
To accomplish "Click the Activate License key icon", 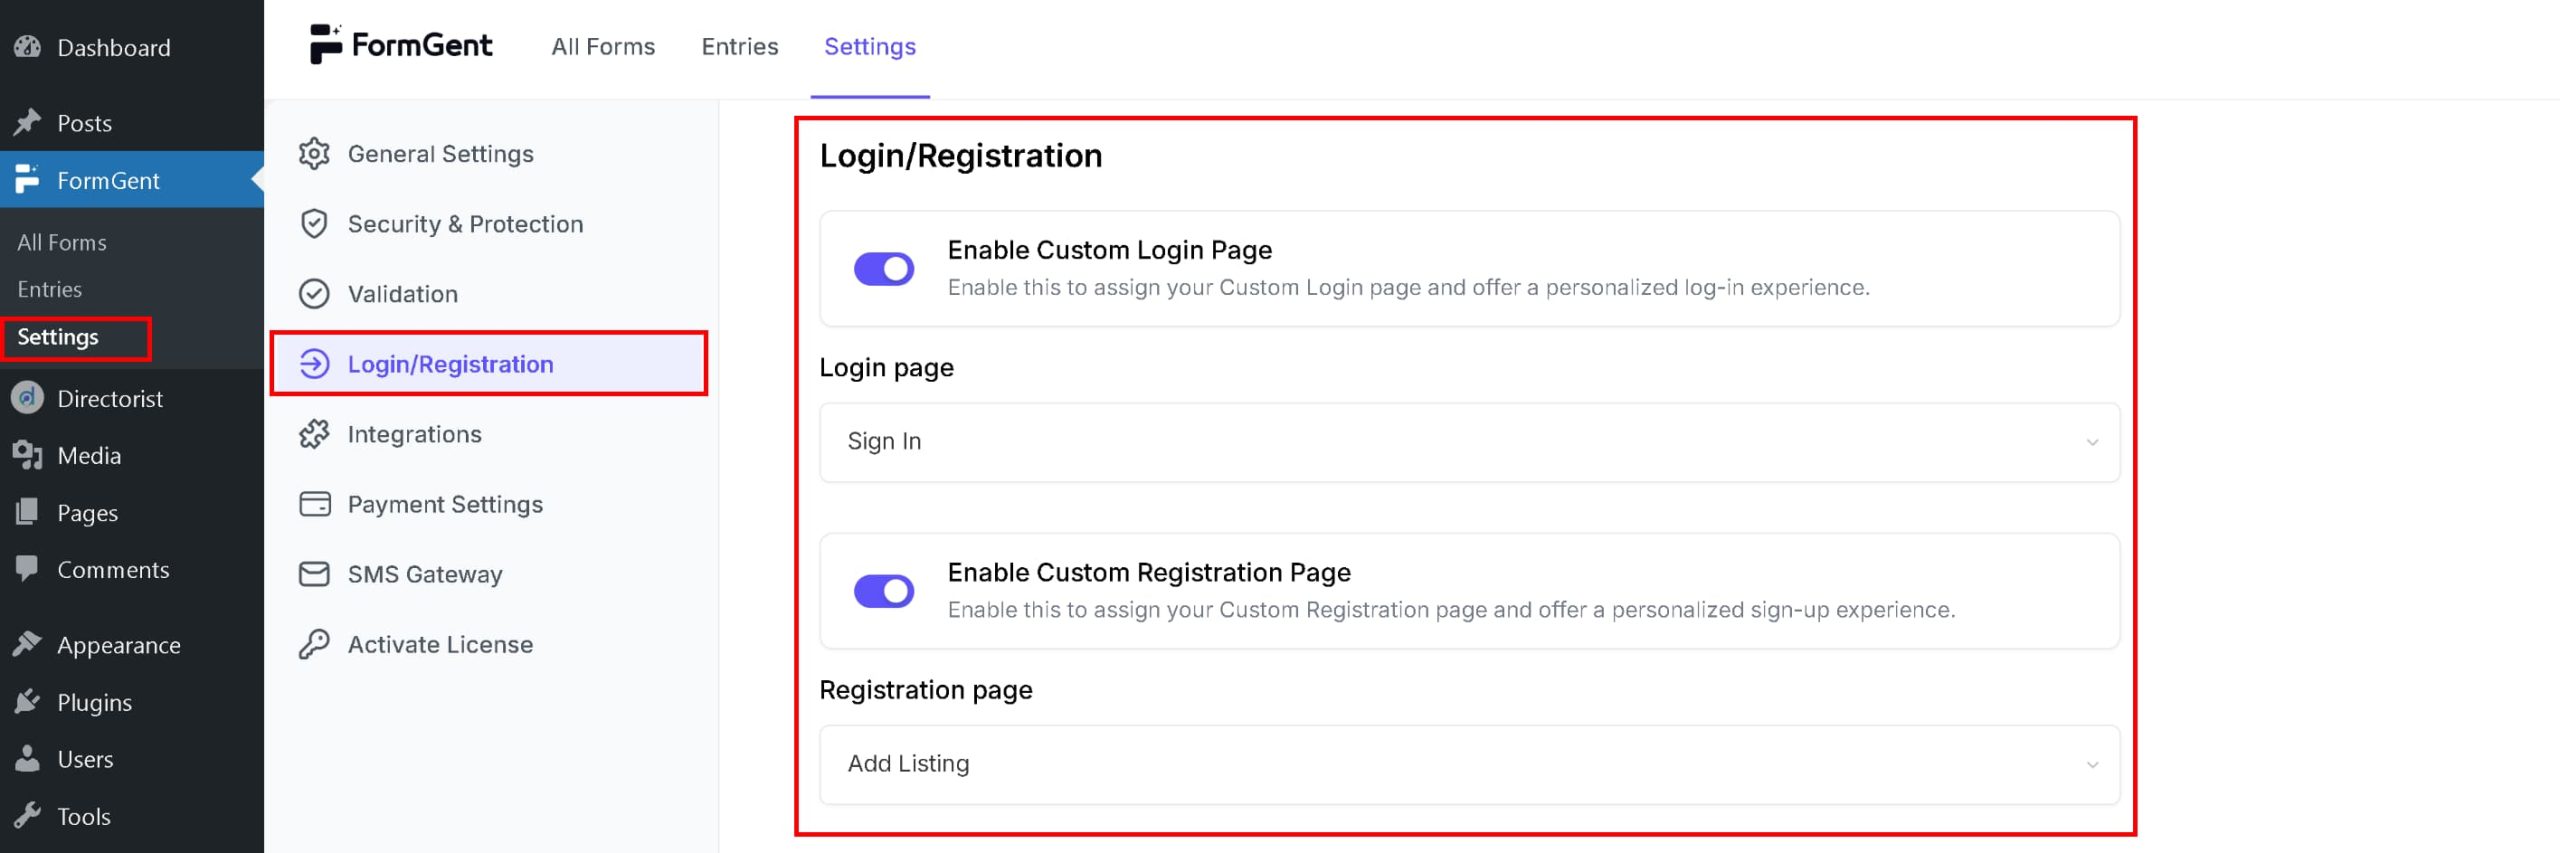I will coord(314,644).
